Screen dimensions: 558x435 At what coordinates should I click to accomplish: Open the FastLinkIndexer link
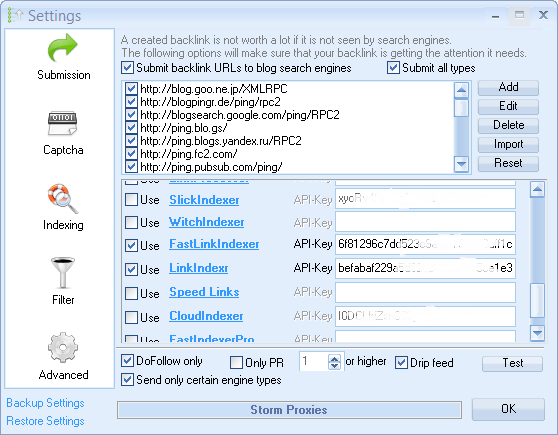[214, 244]
